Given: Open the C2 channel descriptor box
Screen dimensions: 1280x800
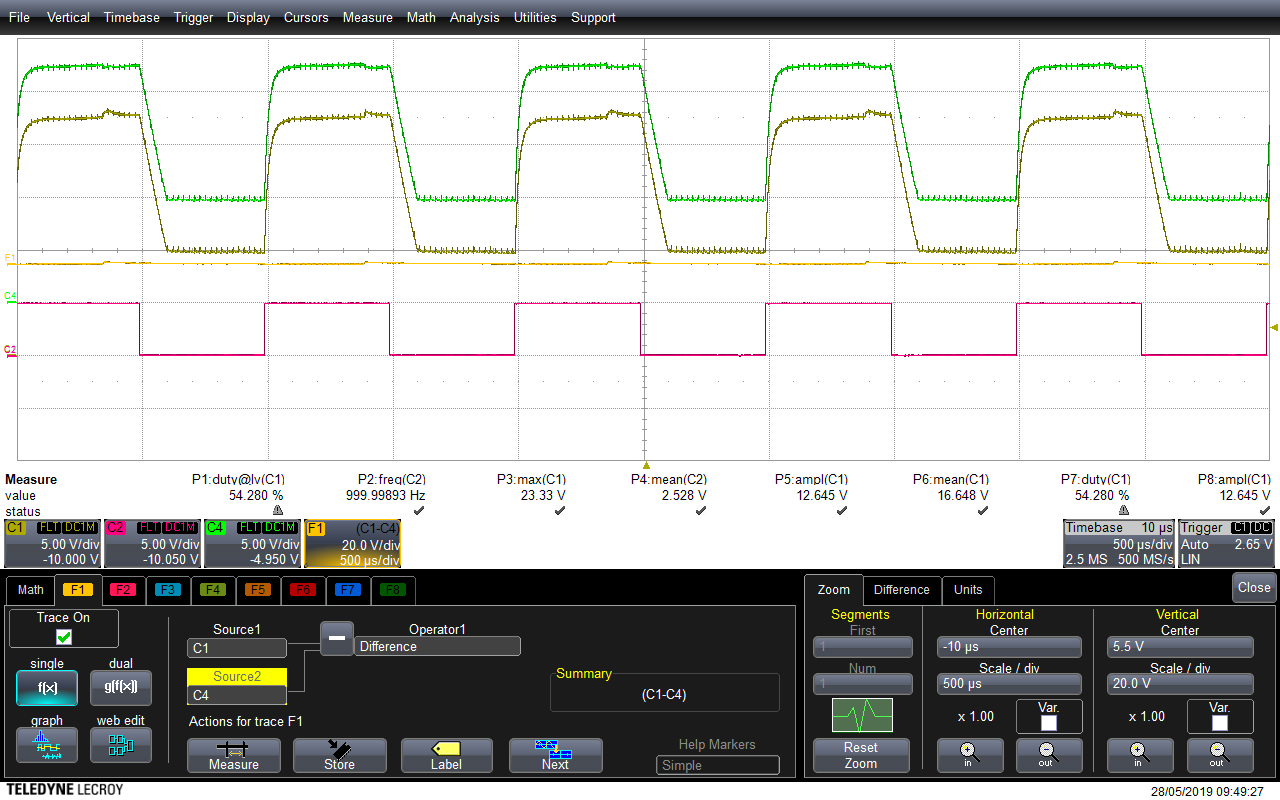Looking at the screenshot, I should (x=152, y=543).
